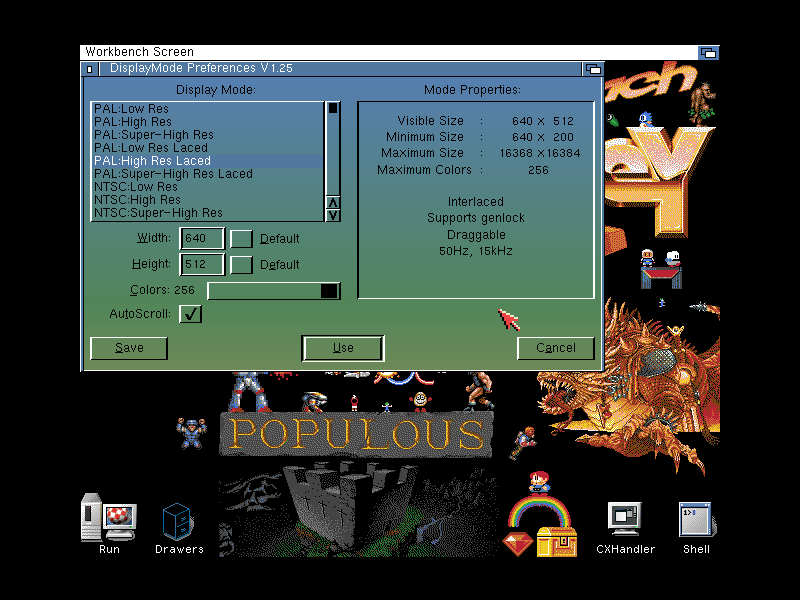Click the Use button
The width and height of the screenshot is (800, 600).
pos(343,348)
